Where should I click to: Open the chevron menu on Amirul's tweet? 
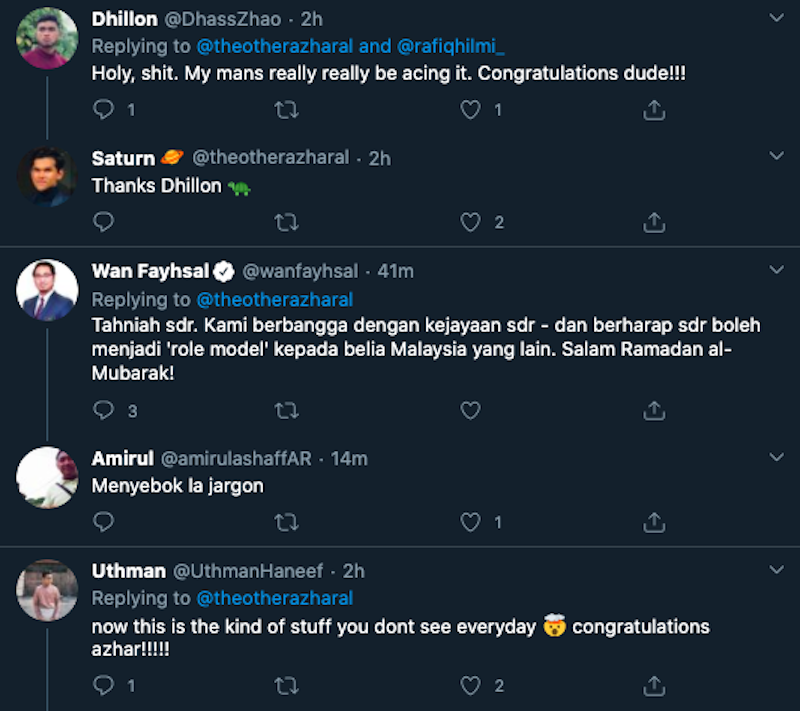[x=777, y=458]
